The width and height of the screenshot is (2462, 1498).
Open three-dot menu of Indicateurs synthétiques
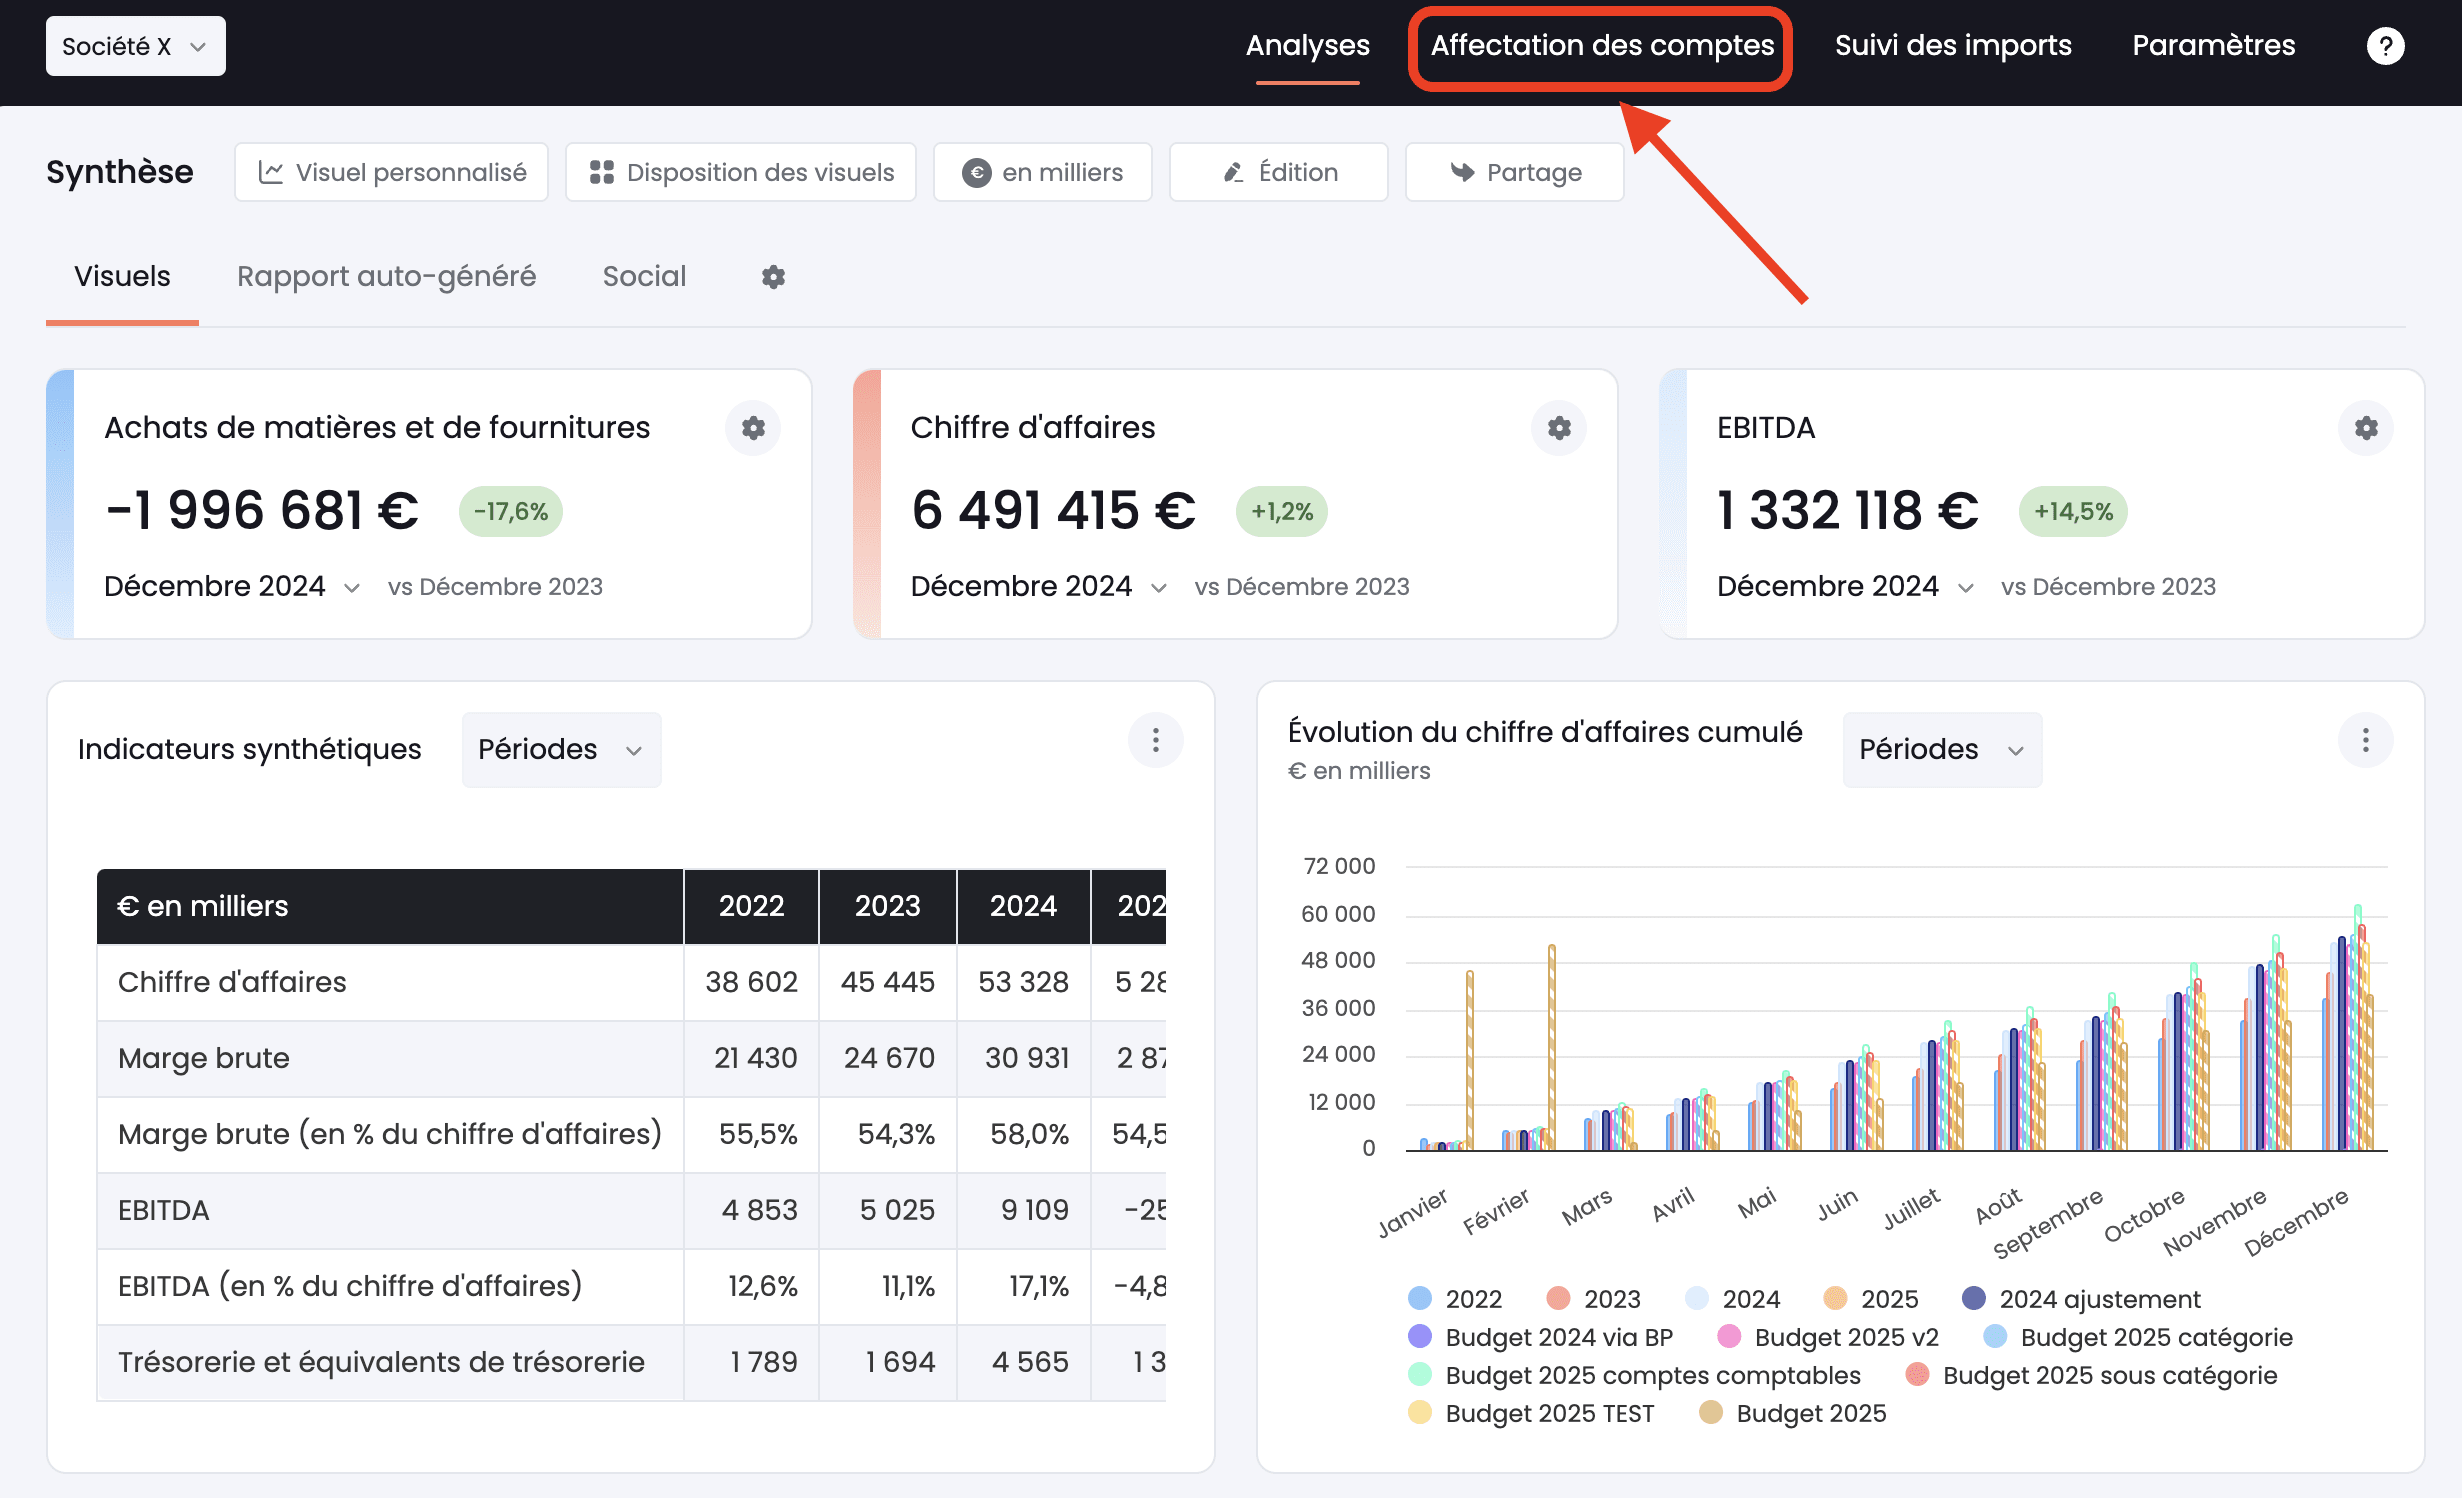pos(1156,740)
